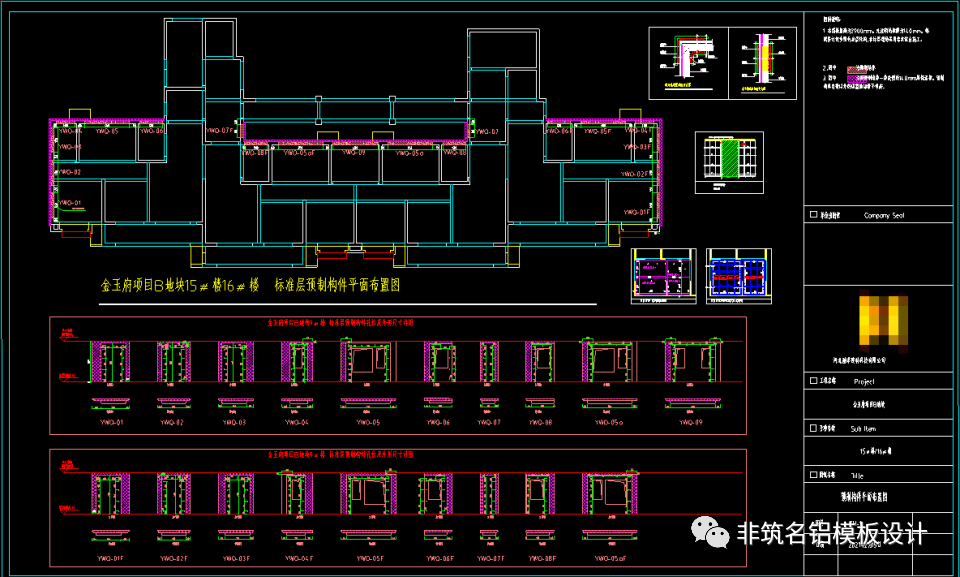
Task: Click the 'Title' label in title block
Action: pyautogui.click(x=857, y=475)
